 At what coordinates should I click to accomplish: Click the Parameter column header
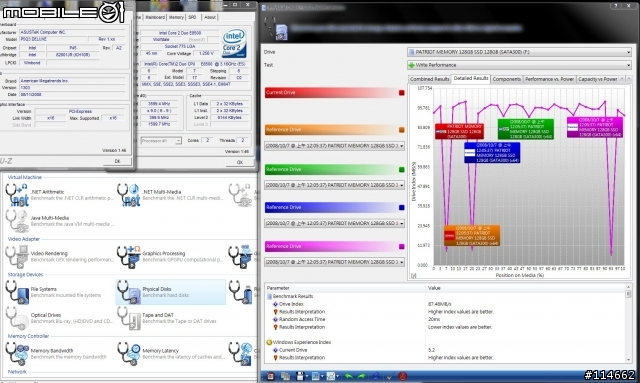(345, 288)
